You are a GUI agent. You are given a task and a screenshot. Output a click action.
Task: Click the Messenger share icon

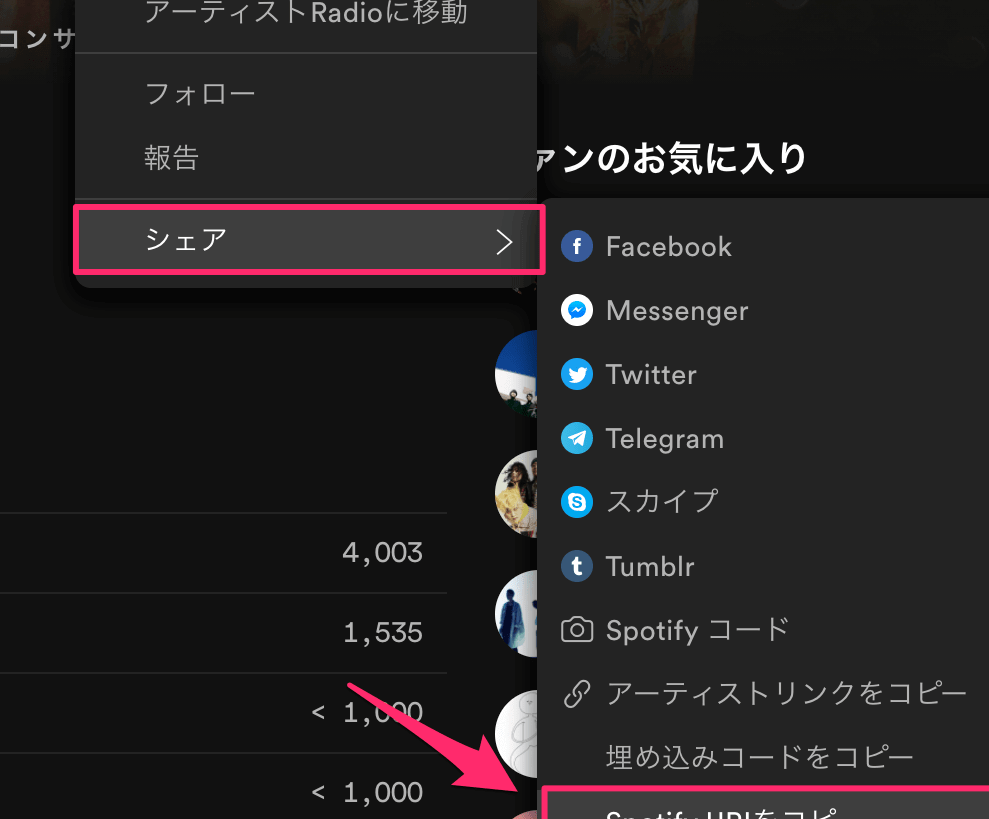tap(577, 310)
